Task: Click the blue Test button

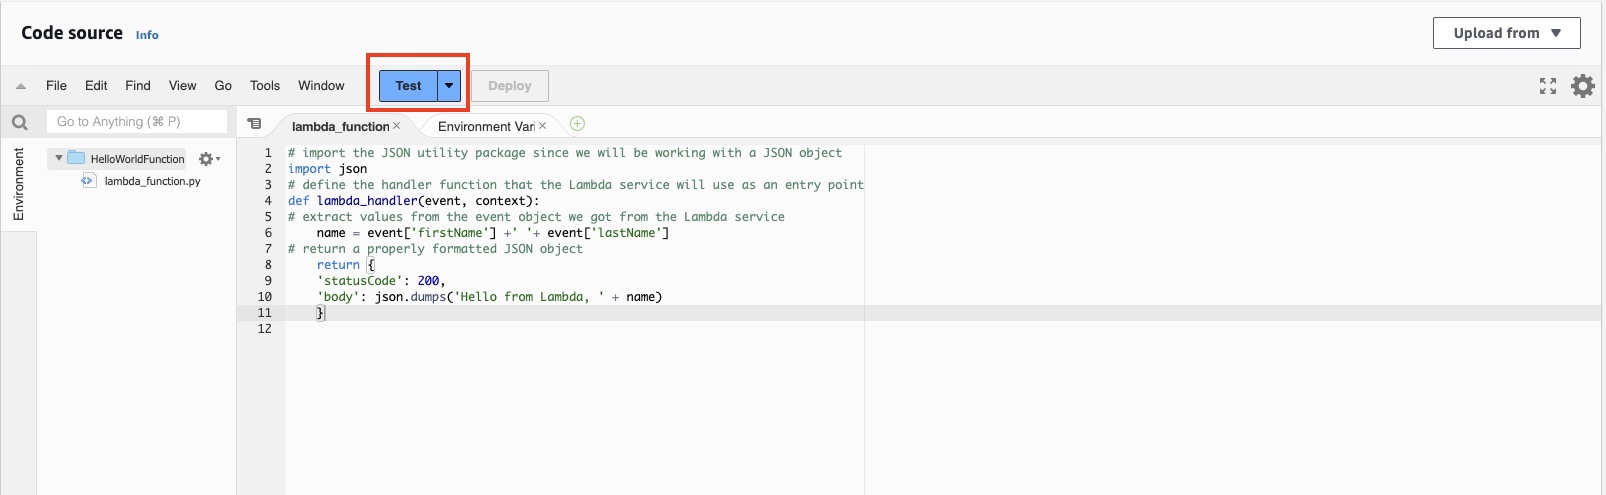Action: tap(408, 86)
